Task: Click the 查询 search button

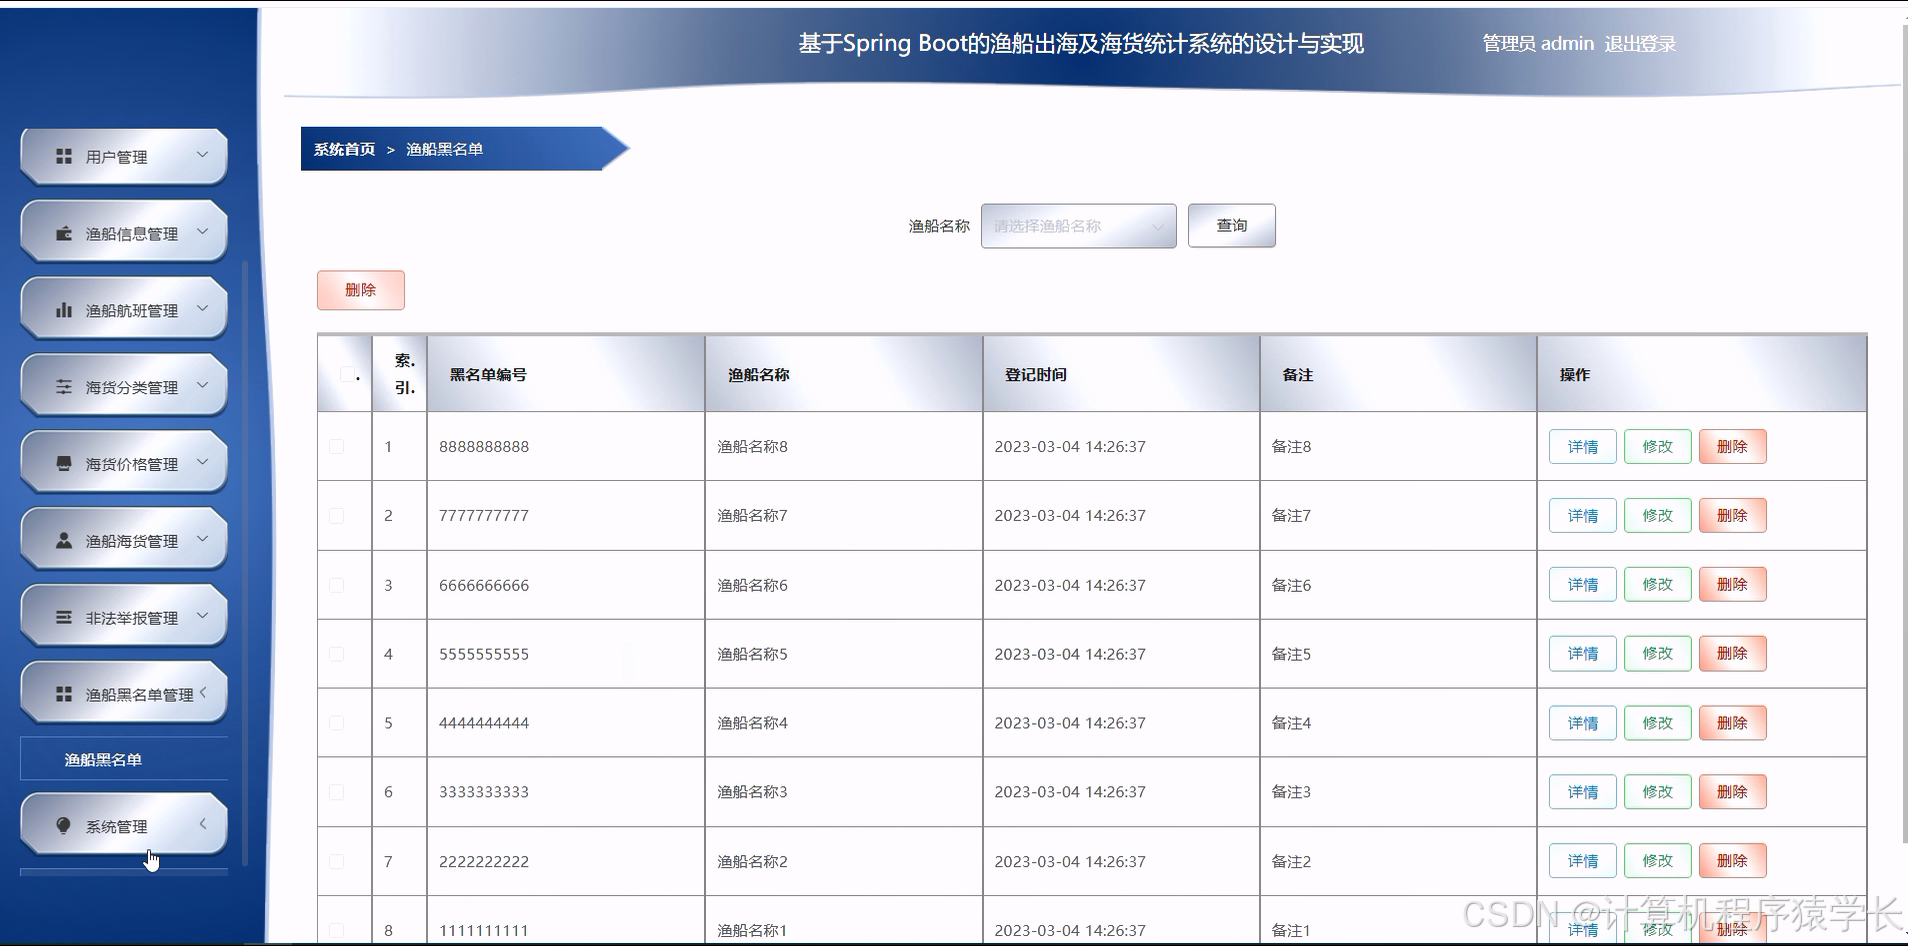Action: [x=1231, y=226]
